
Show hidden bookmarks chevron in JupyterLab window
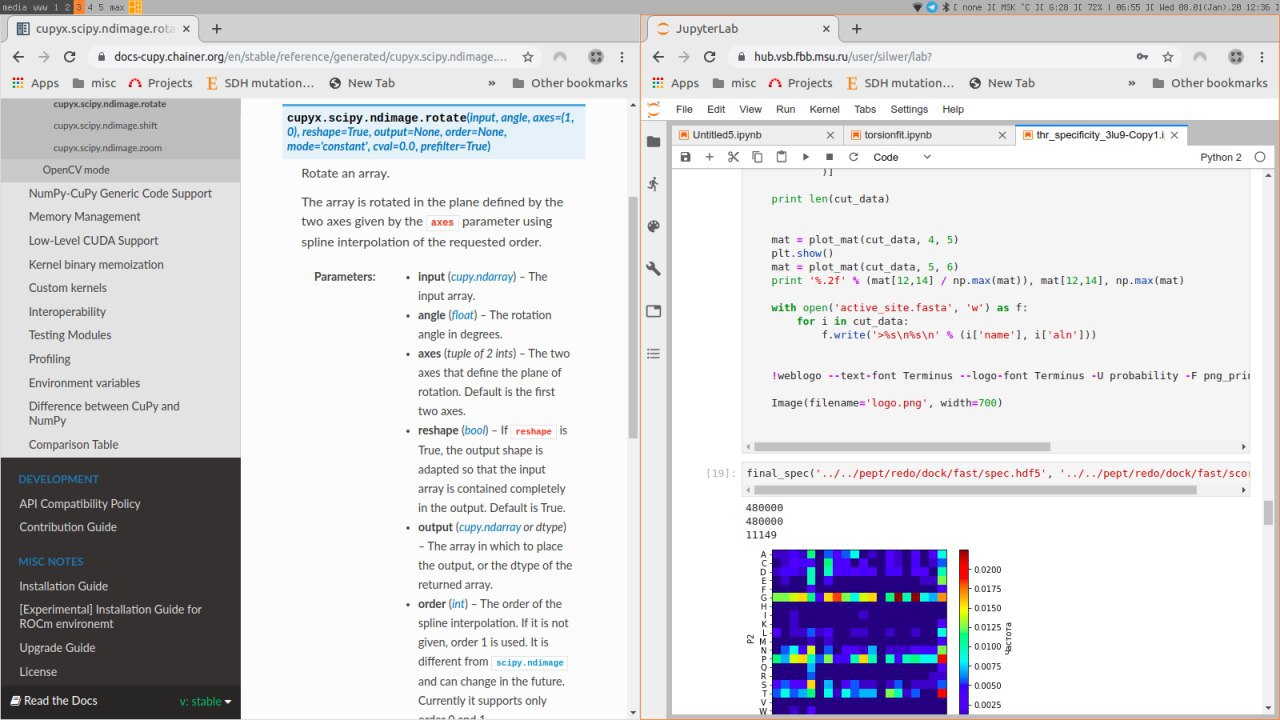click(x=1131, y=83)
